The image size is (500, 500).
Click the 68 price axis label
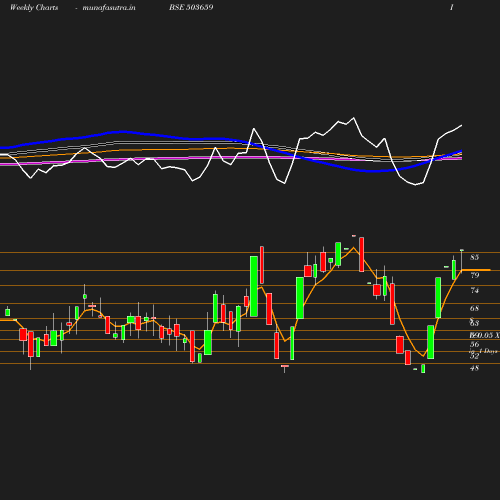pos(475,308)
